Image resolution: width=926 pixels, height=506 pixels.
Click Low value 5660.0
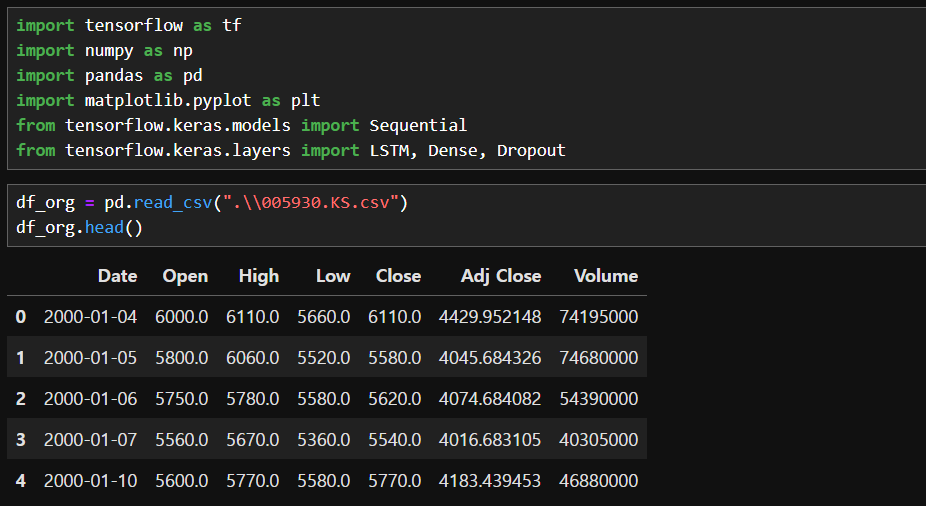pyautogui.click(x=324, y=316)
